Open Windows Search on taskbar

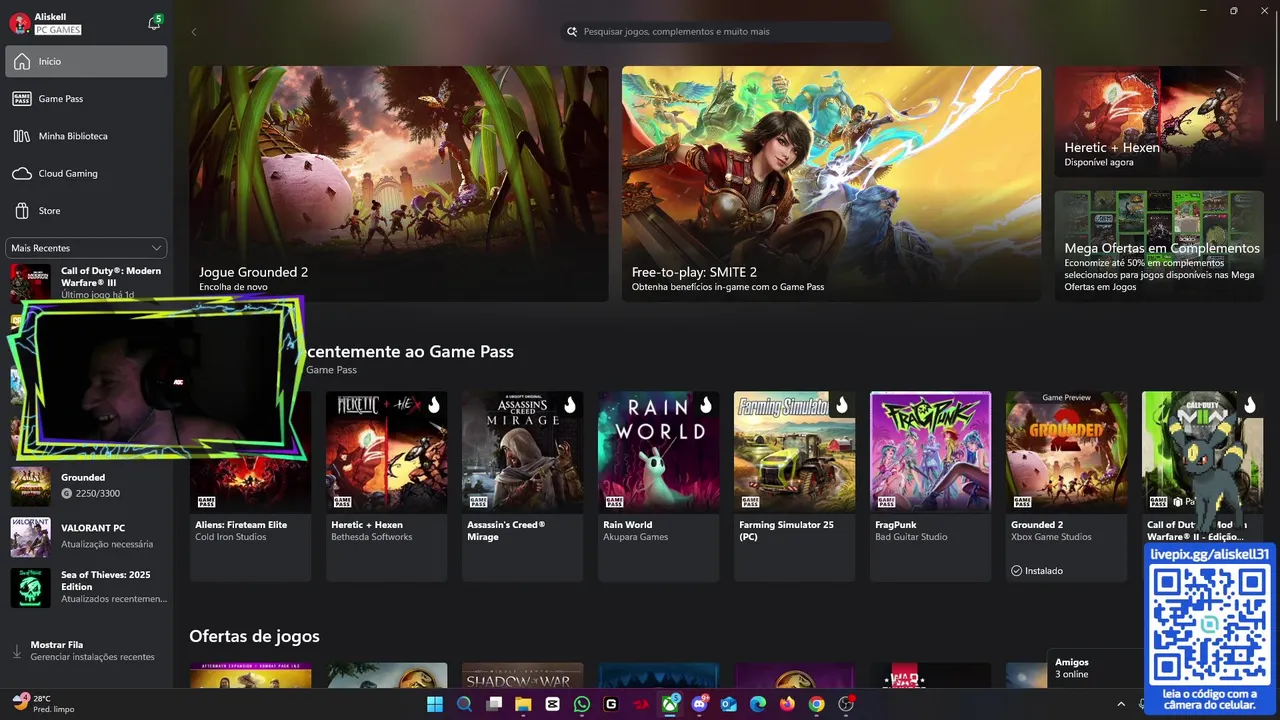click(x=464, y=704)
